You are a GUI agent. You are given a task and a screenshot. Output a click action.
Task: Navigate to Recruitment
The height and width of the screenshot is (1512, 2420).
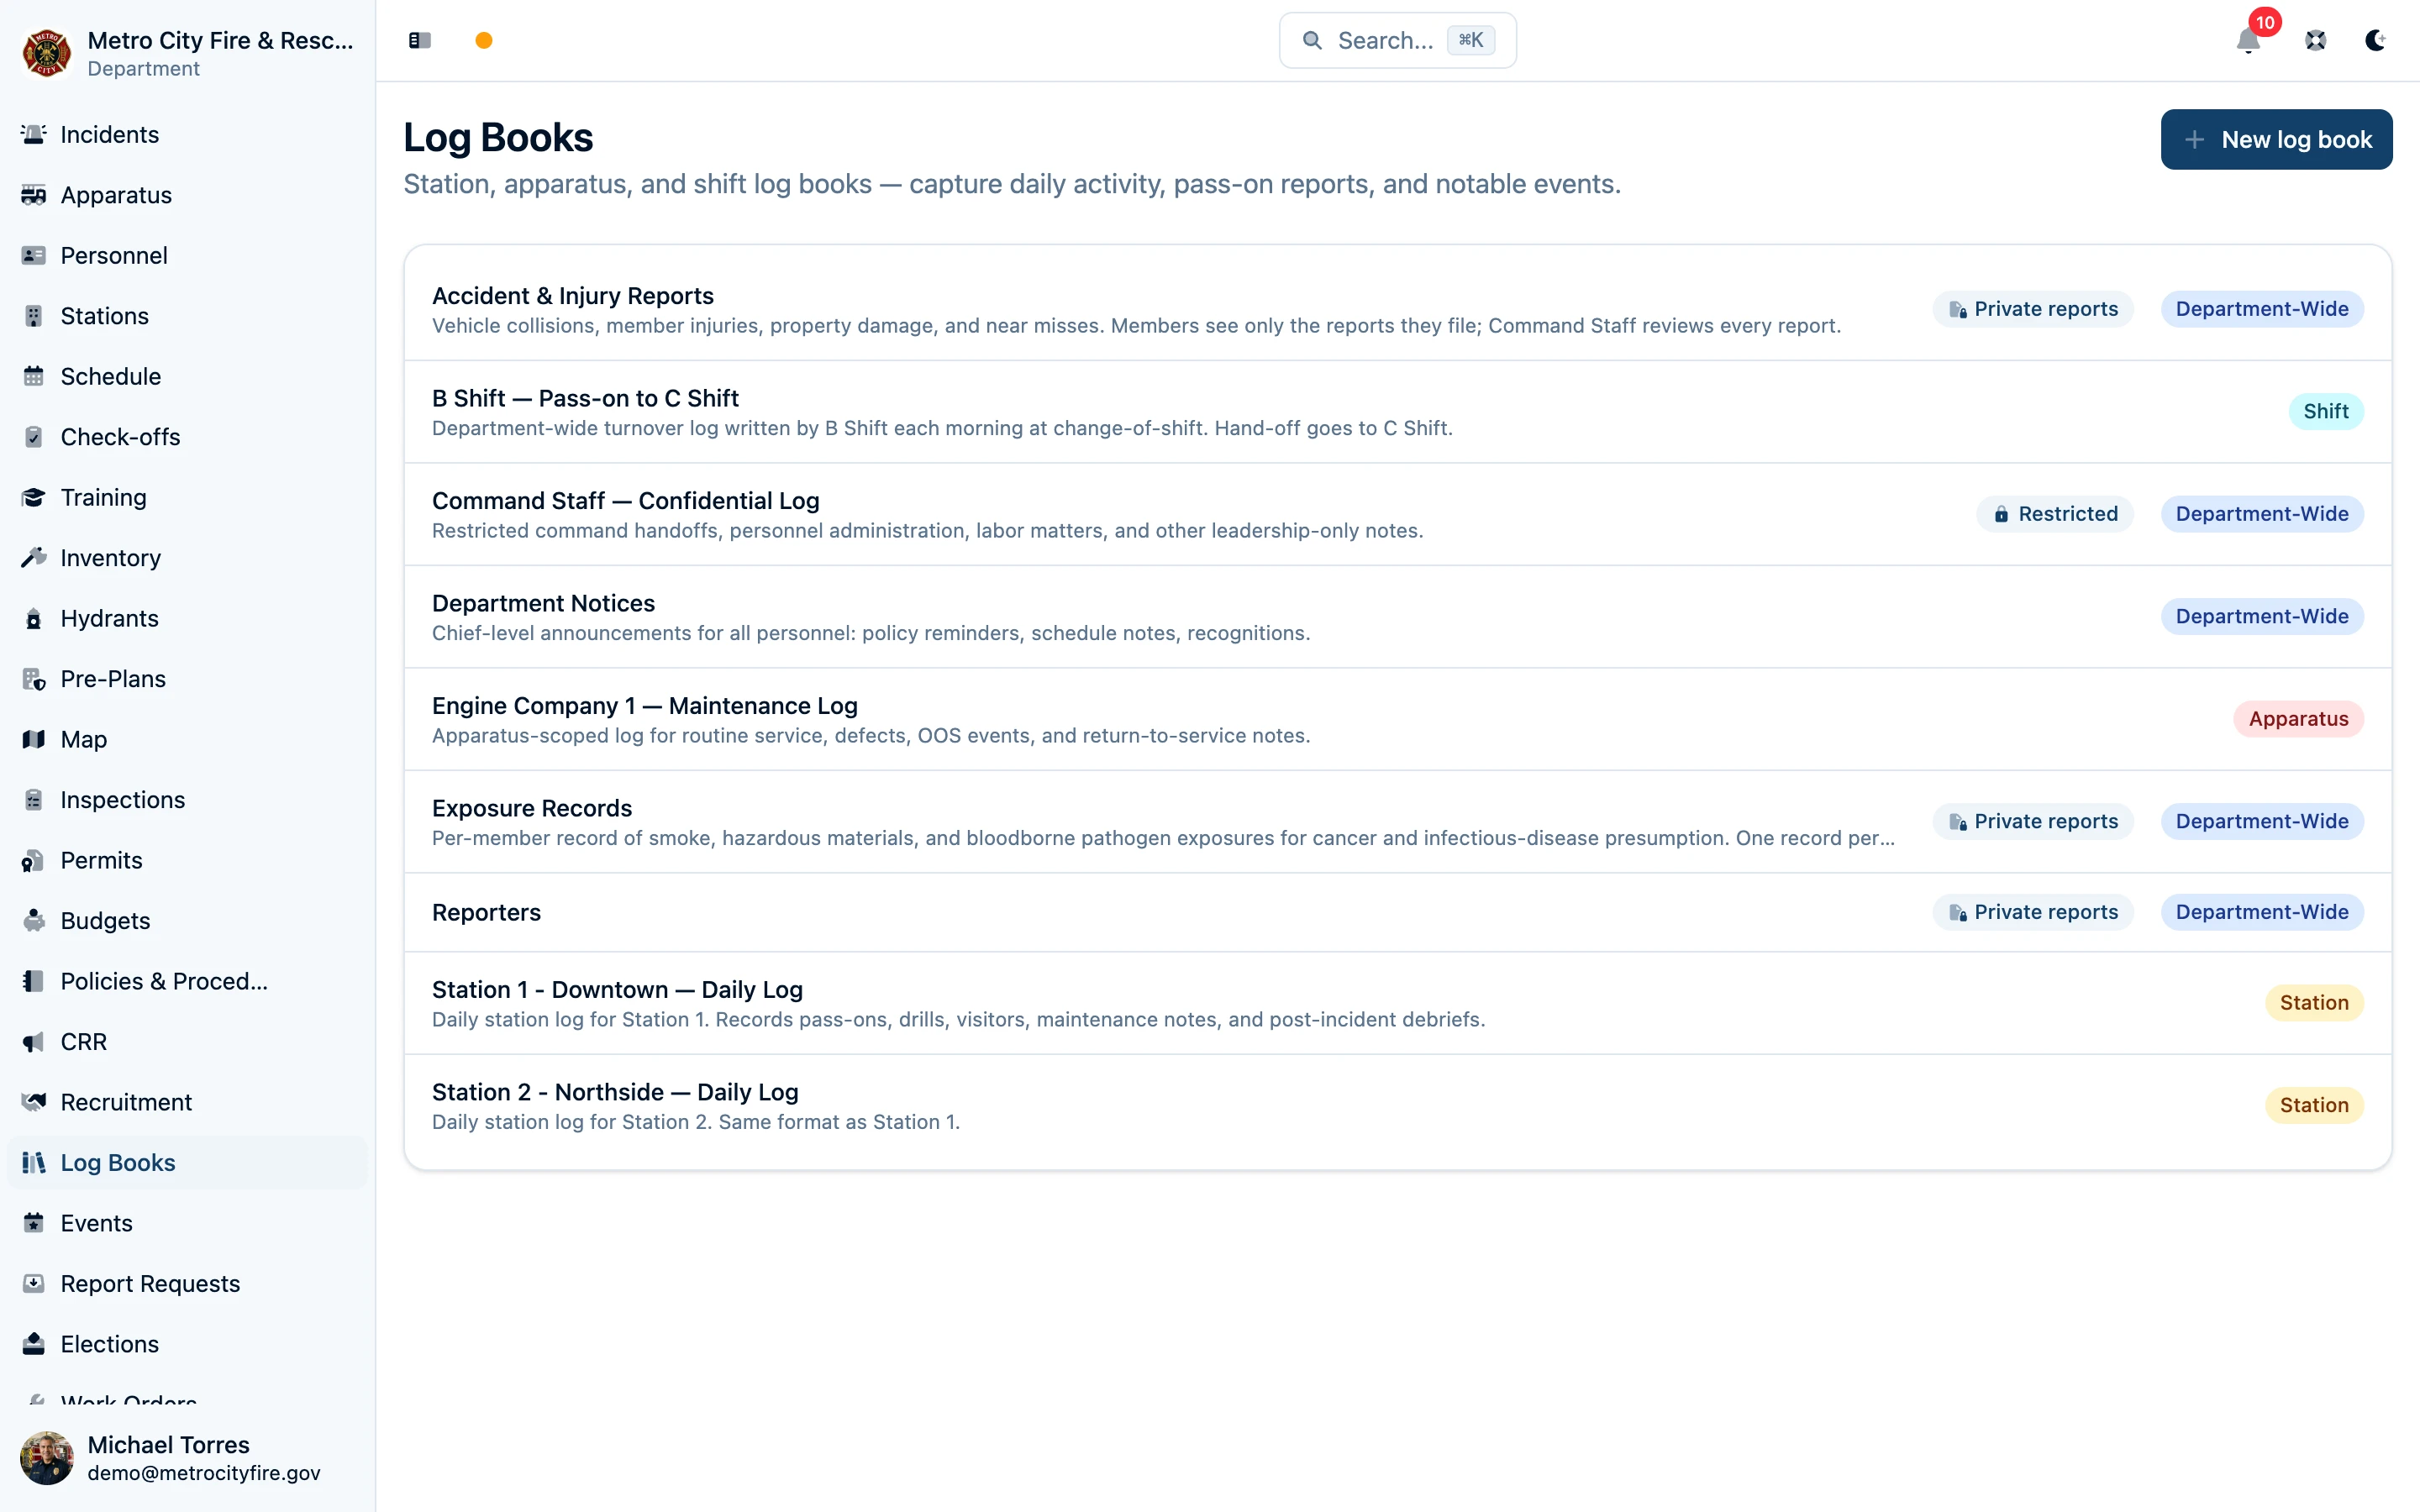tap(187, 1102)
